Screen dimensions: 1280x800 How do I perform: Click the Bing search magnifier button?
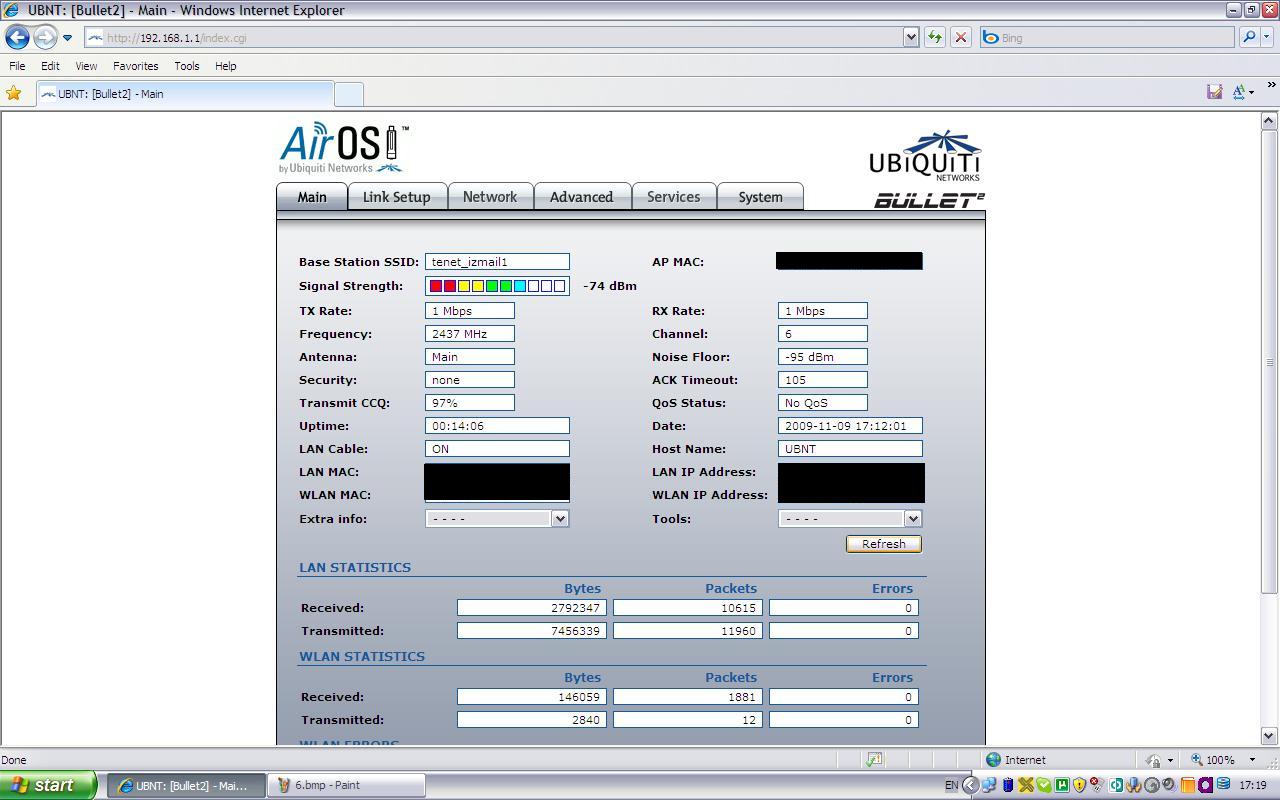click(x=1249, y=38)
